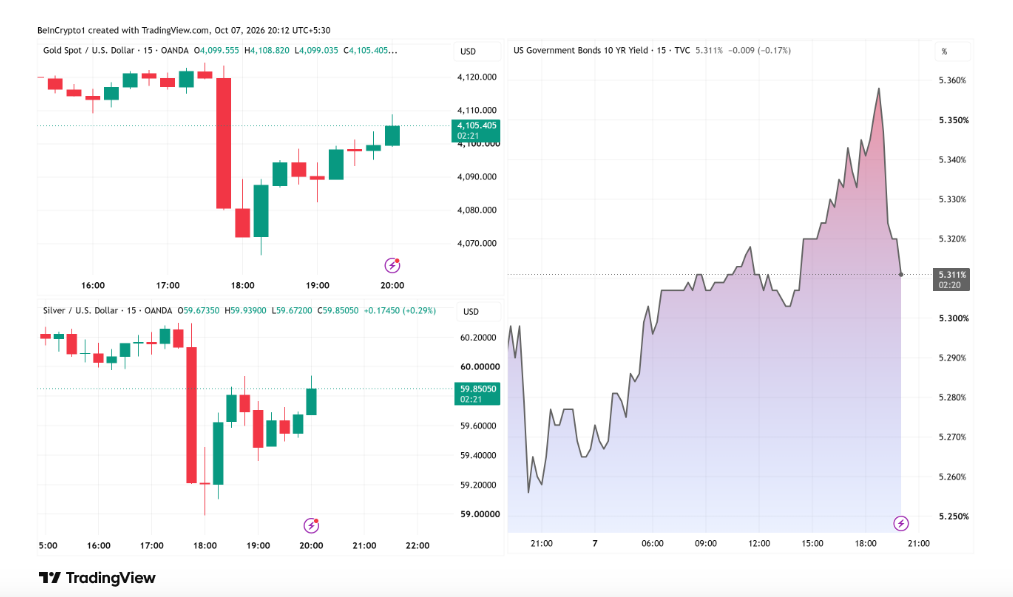Click the gold high value H4,108.820
Viewport: 1013px width, 597px height.
tap(267, 50)
